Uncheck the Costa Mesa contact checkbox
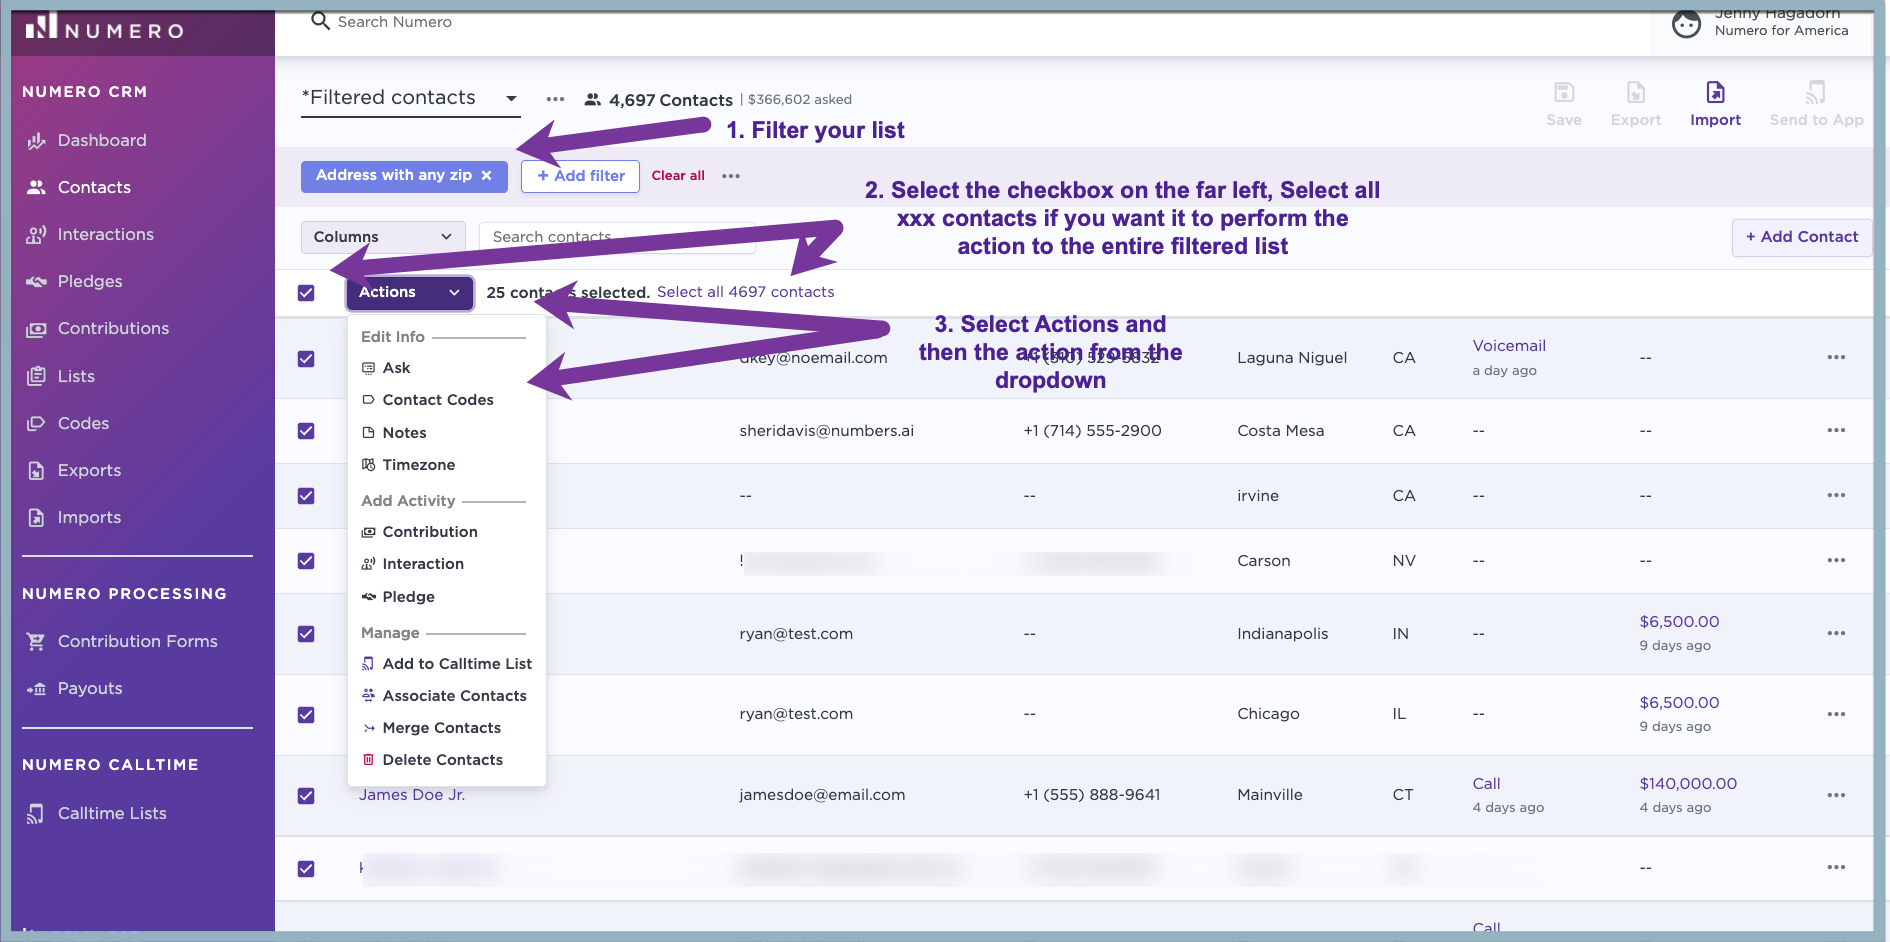The image size is (1890, 942). click(x=306, y=431)
